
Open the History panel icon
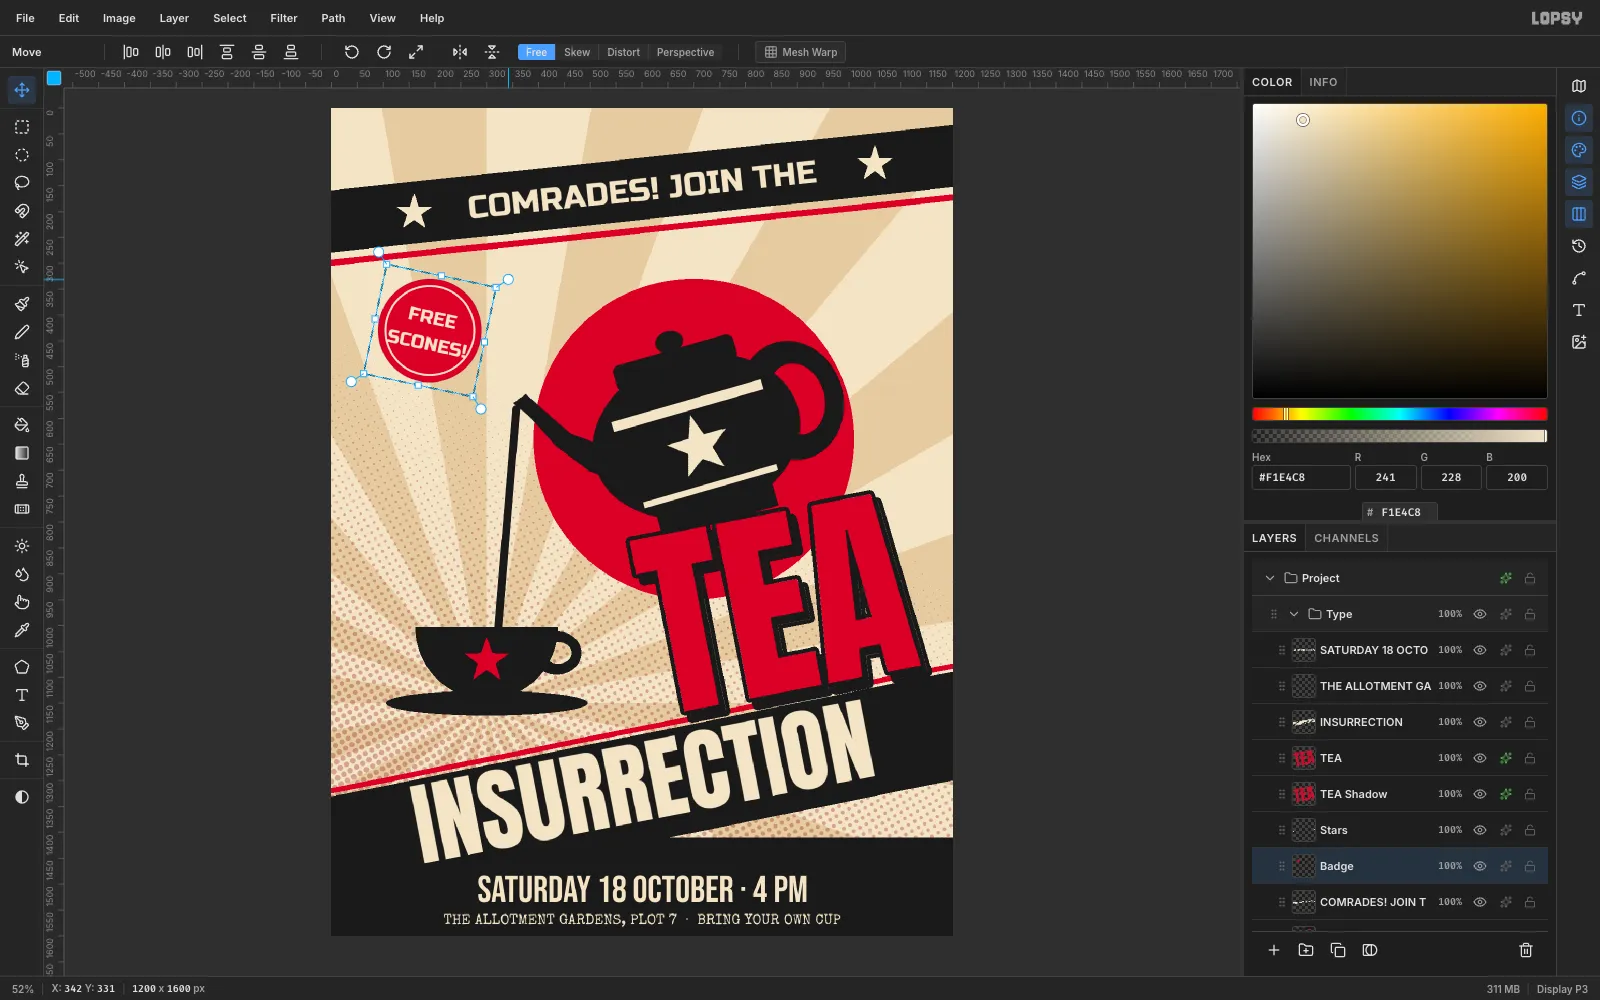1579,246
